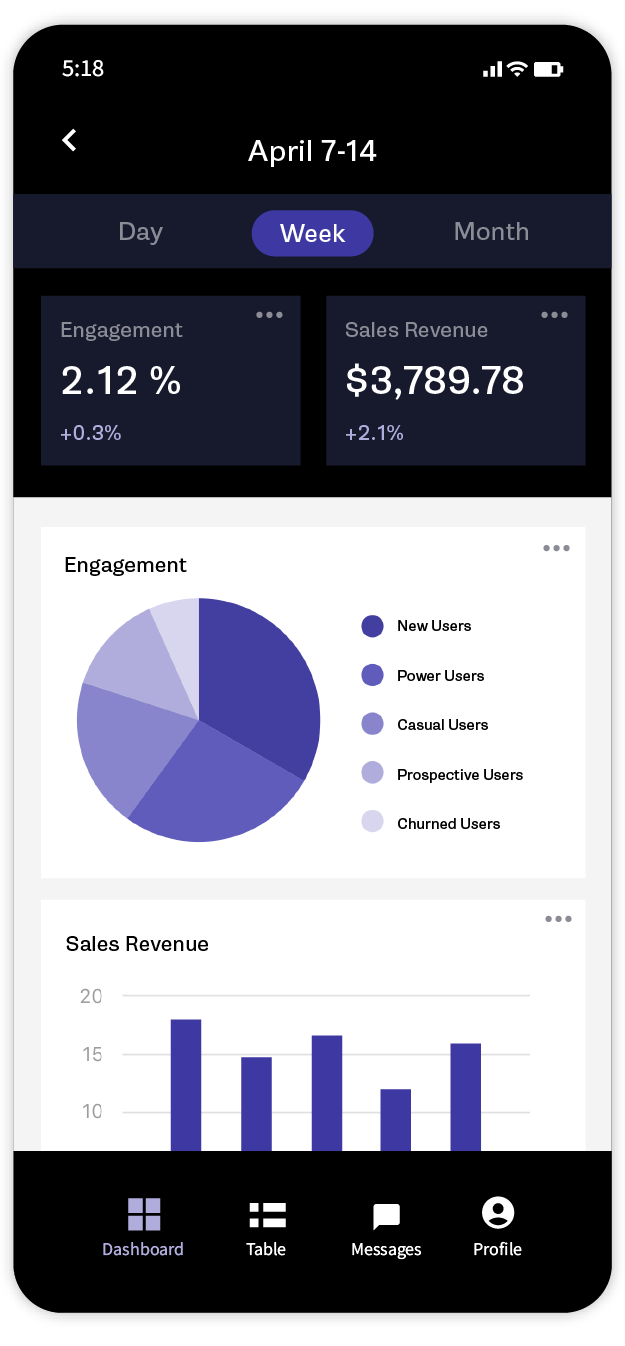Select the Power Users legend label
625x1346 pixels.
pyautogui.click(x=440, y=676)
